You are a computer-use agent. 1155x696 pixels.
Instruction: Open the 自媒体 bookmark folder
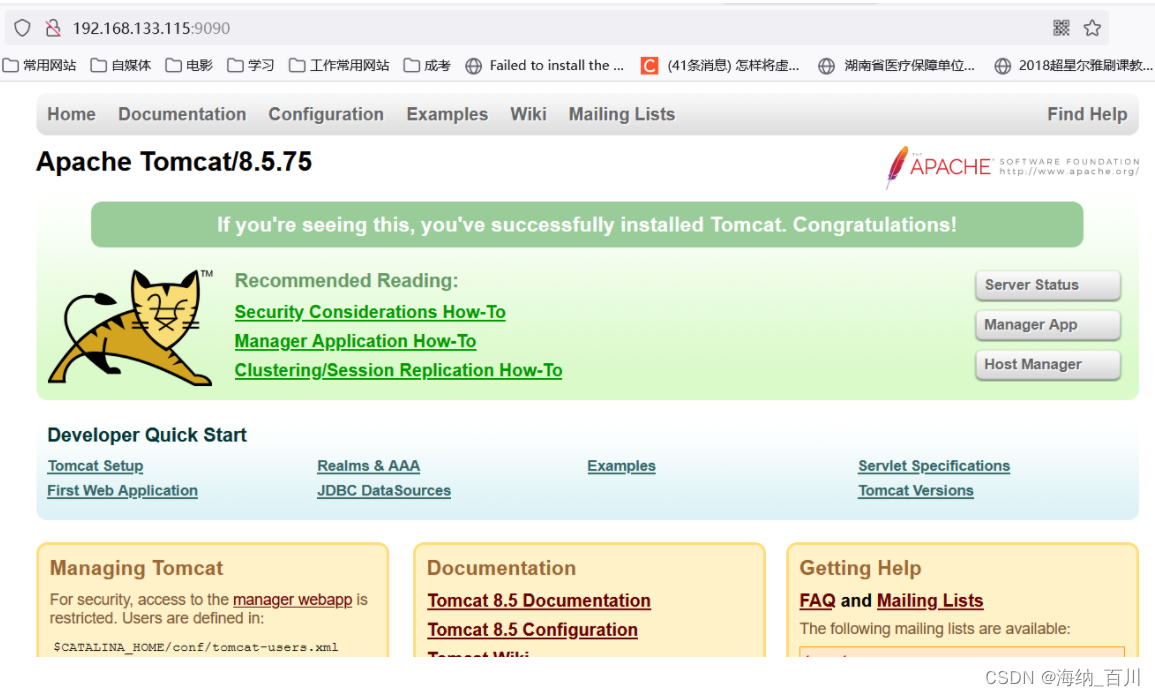point(121,66)
